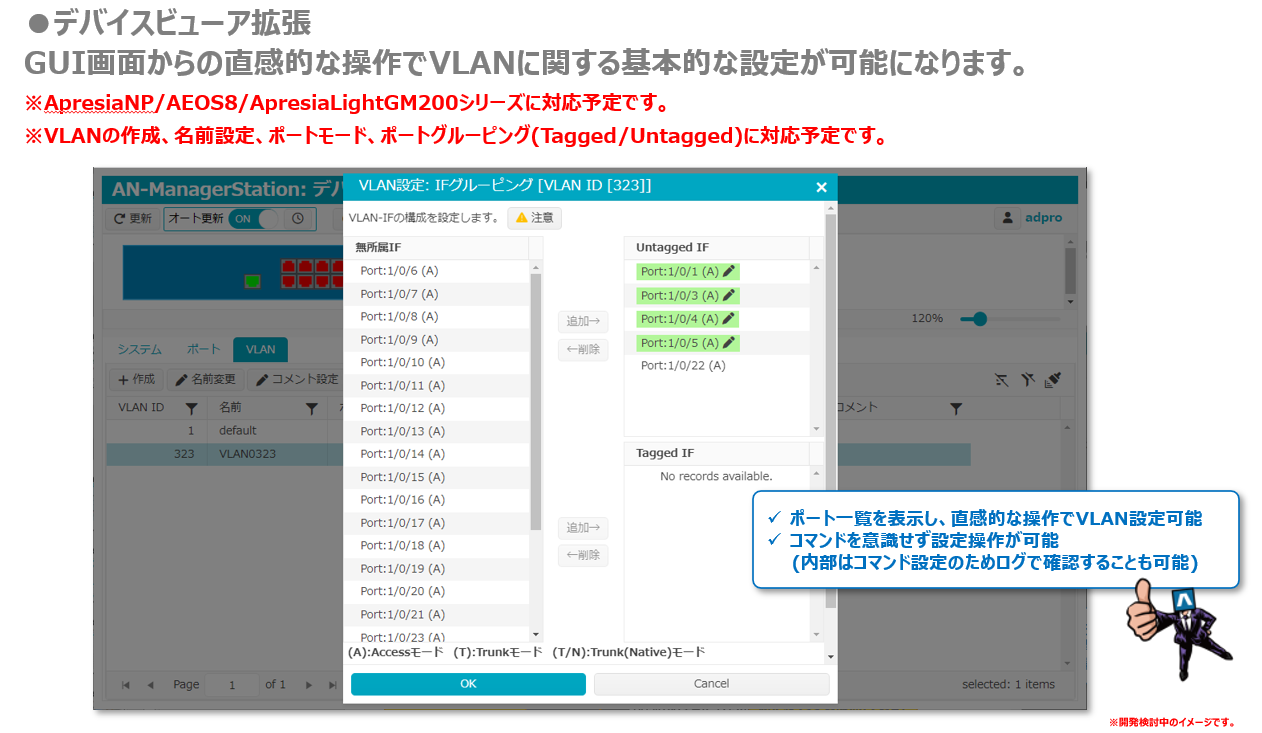Select Port:1/0/16 (A) in 無所属IF list
This screenshot has width=1262, height=733.
point(436,500)
